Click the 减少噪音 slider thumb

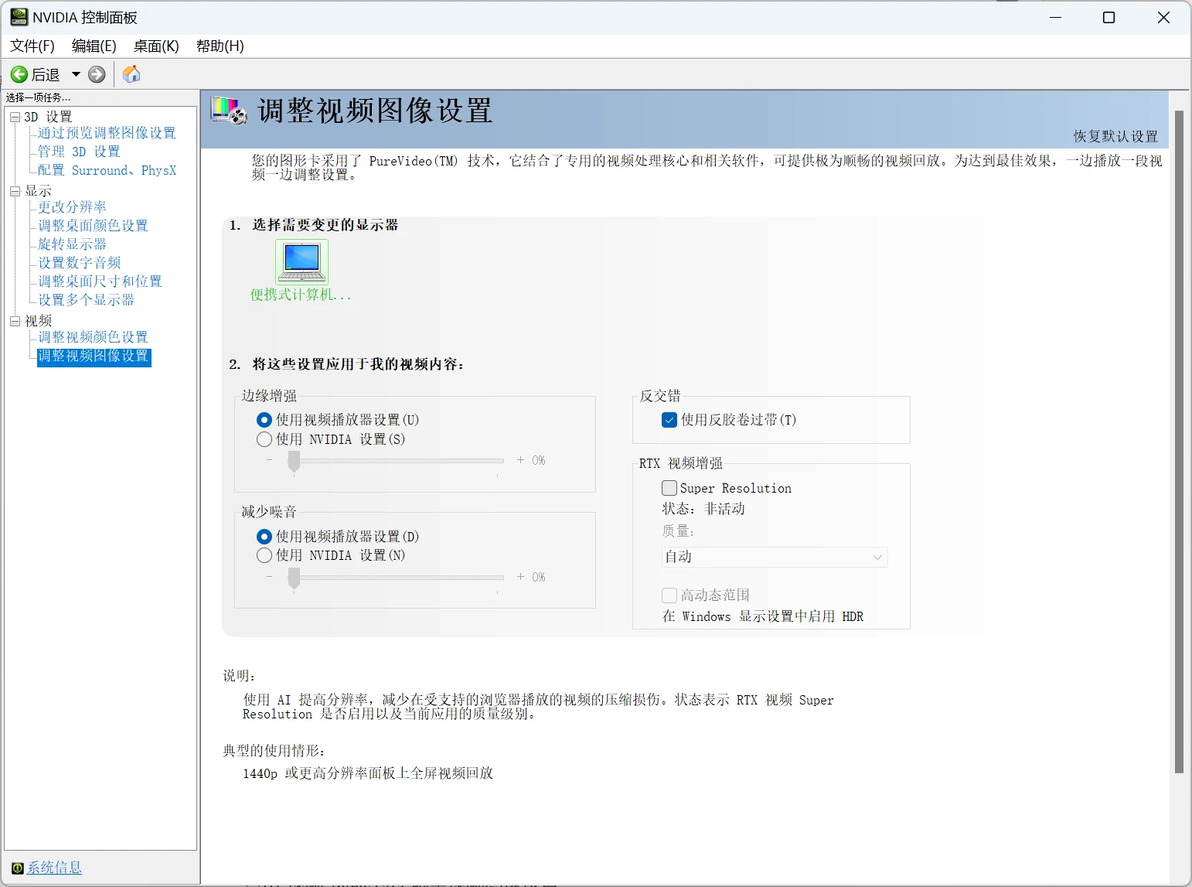coord(293,578)
